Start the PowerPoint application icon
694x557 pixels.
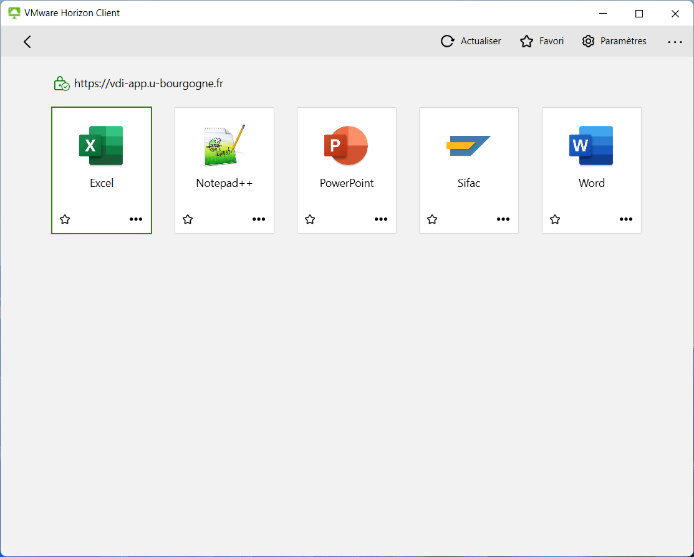(346, 146)
